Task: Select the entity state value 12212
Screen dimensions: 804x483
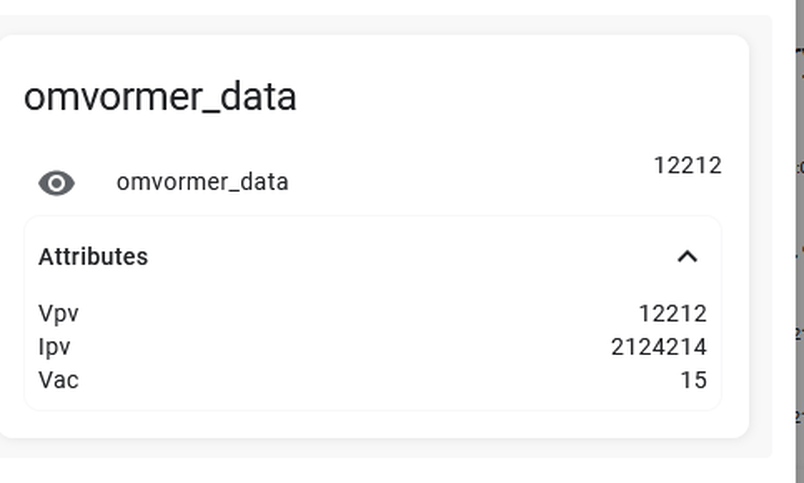Action: pyautogui.click(x=688, y=166)
